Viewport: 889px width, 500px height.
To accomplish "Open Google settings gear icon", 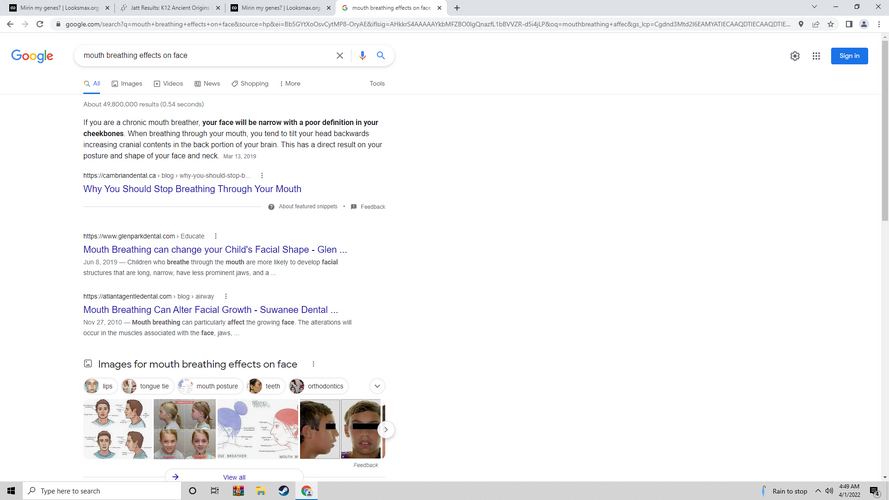I will (x=795, y=56).
